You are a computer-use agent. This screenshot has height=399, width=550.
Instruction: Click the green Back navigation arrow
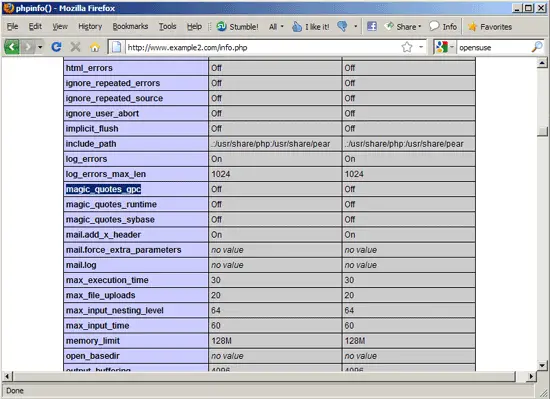click(x=12, y=47)
